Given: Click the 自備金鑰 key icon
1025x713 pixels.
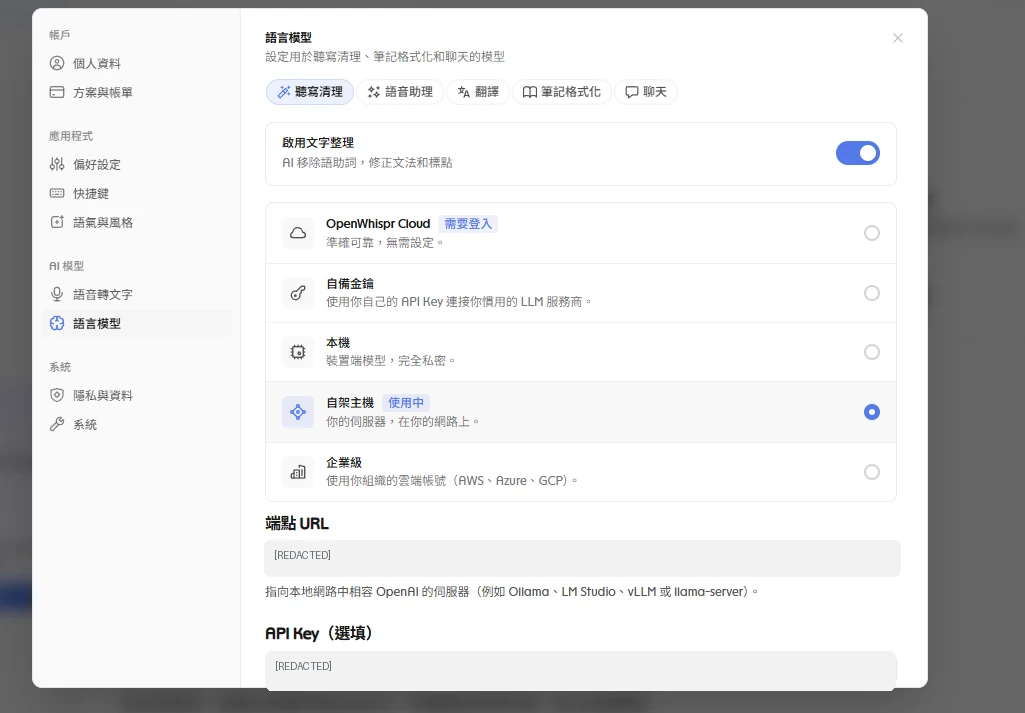Looking at the screenshot, I should click(x=298, y=293).
